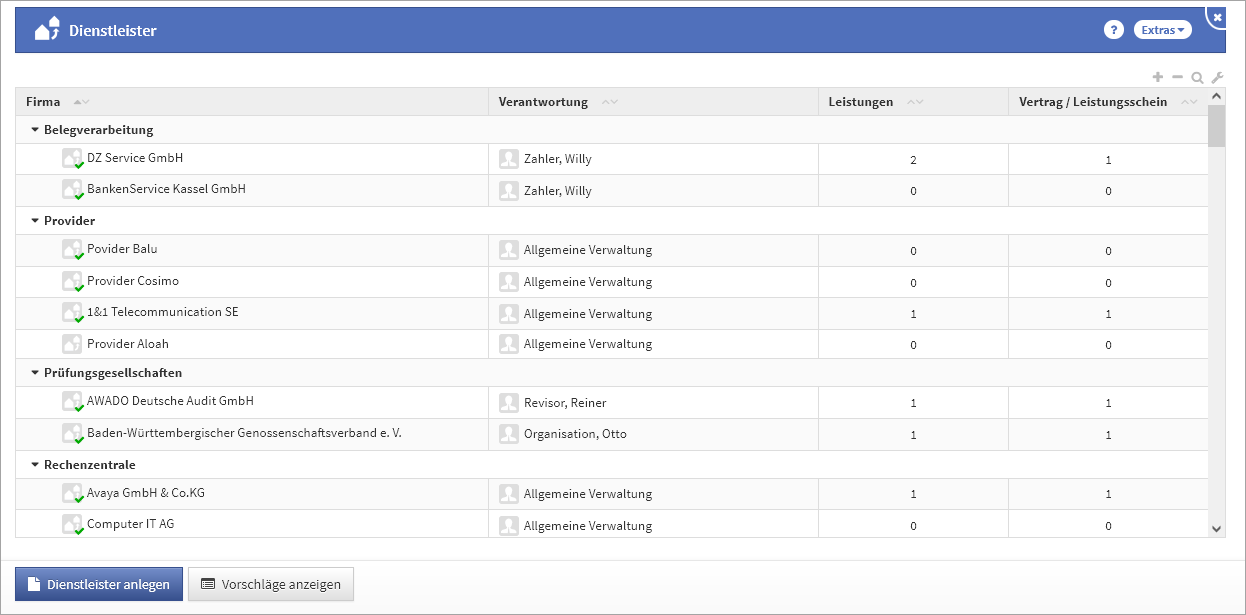Click the plus icon above the table

tap(1158, 77)
